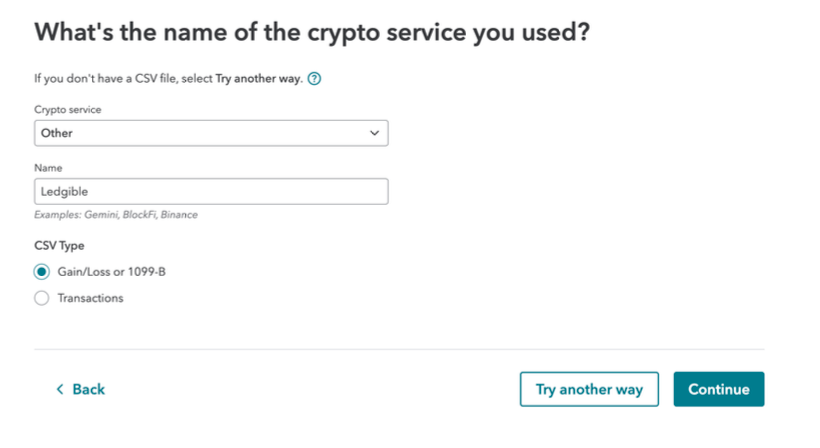820x448 pixels.
Task: Select the Gain/Loss or 1099-B radio button
Action: pyautogui.click(x=42, y=272)
